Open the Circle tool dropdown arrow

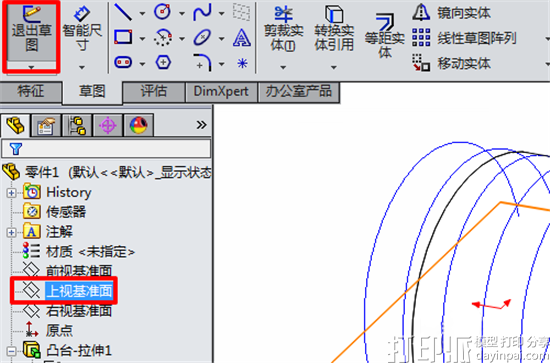182,14
